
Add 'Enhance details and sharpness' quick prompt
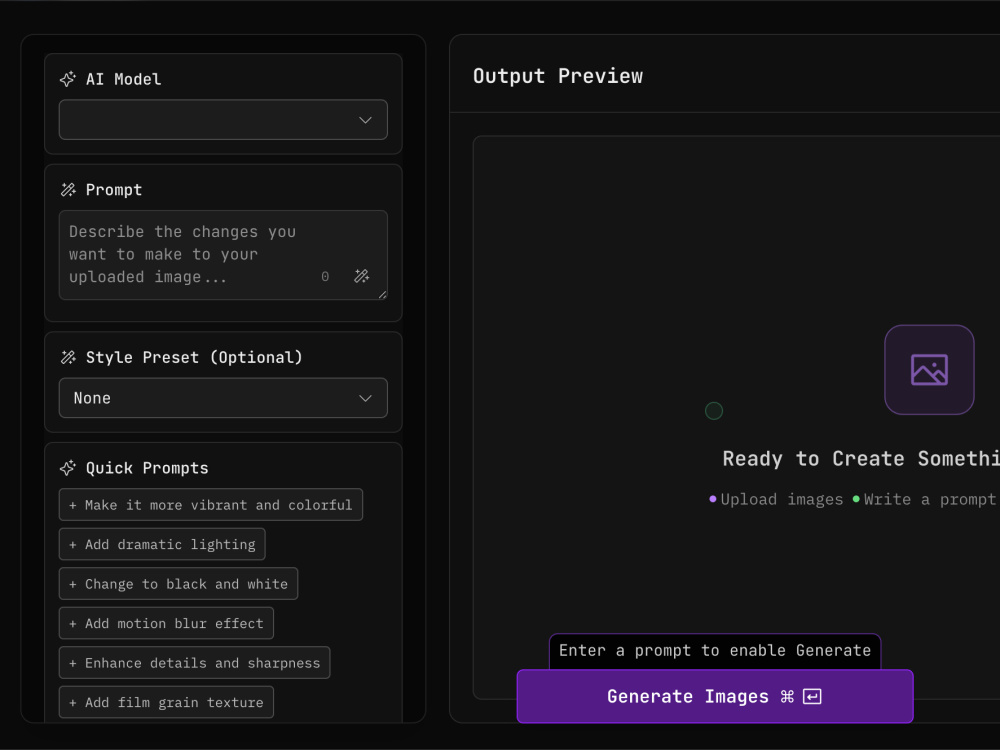tap(195, 663)
